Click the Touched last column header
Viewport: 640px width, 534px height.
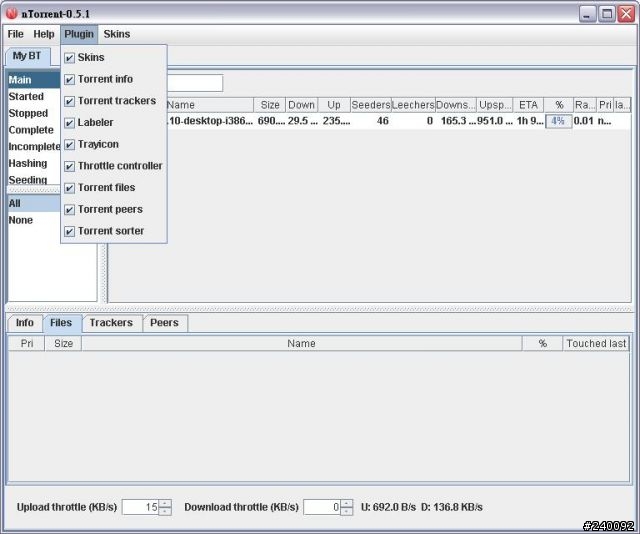click(596, 343)
